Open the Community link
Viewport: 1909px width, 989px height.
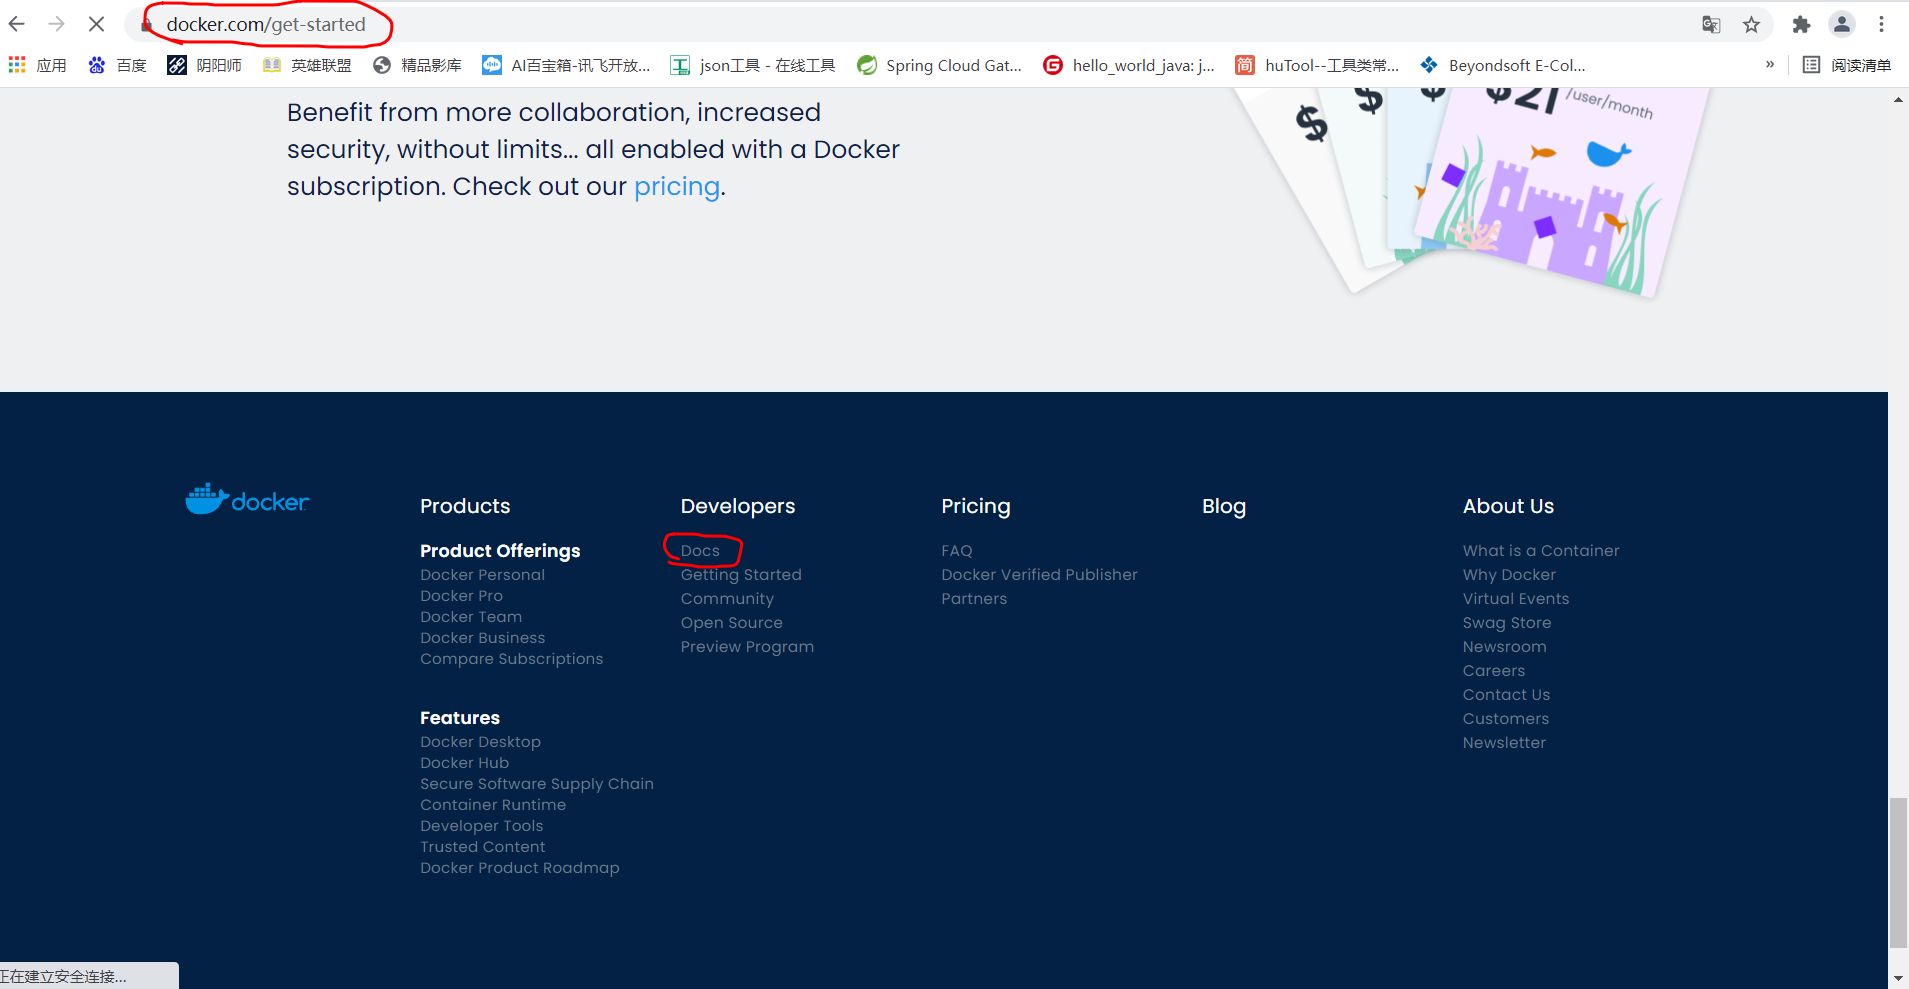pyautogui.click(x=727, y=599)
